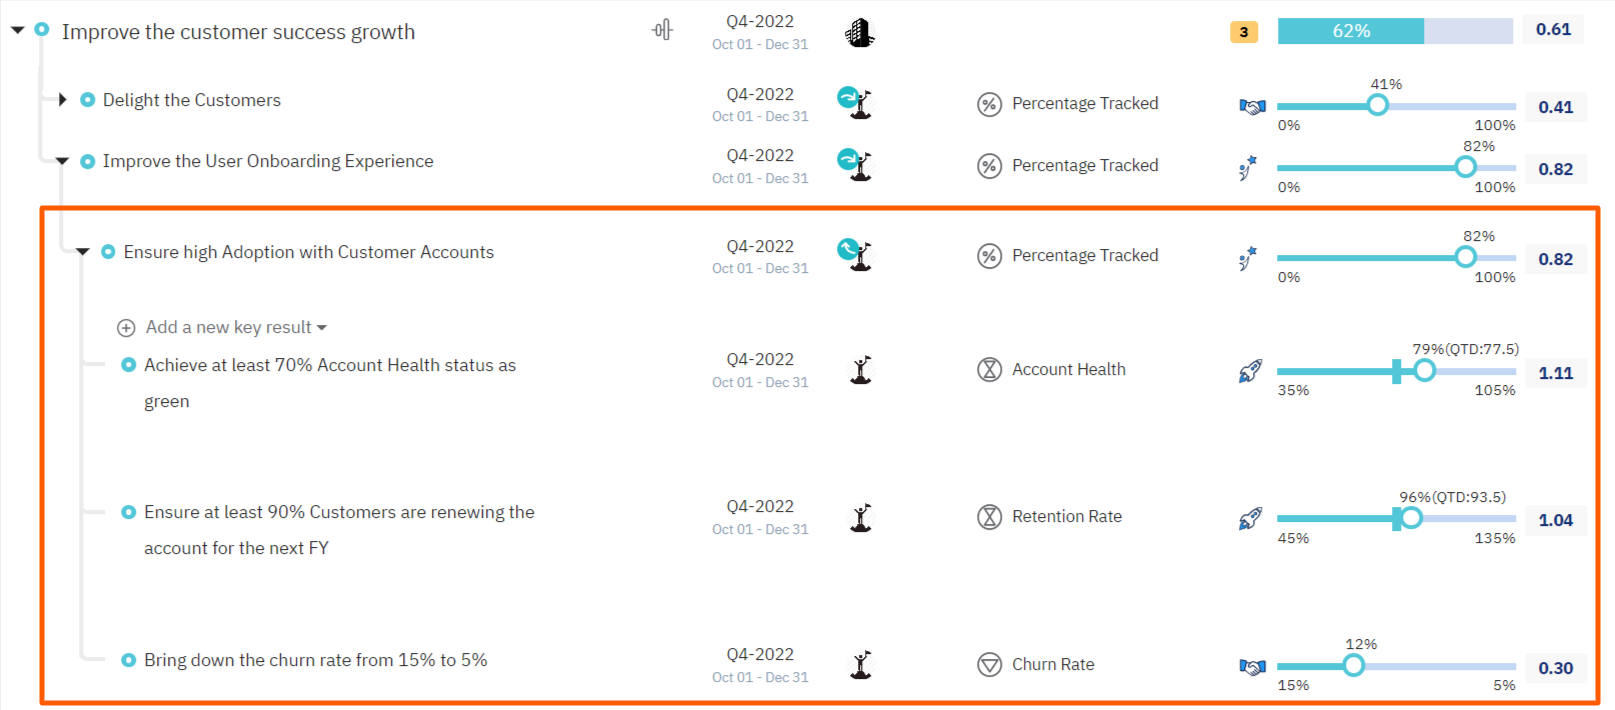The image size is (1615, 710).
Task: Click the owner icon on churn rate row
Action: click(861, 665)
